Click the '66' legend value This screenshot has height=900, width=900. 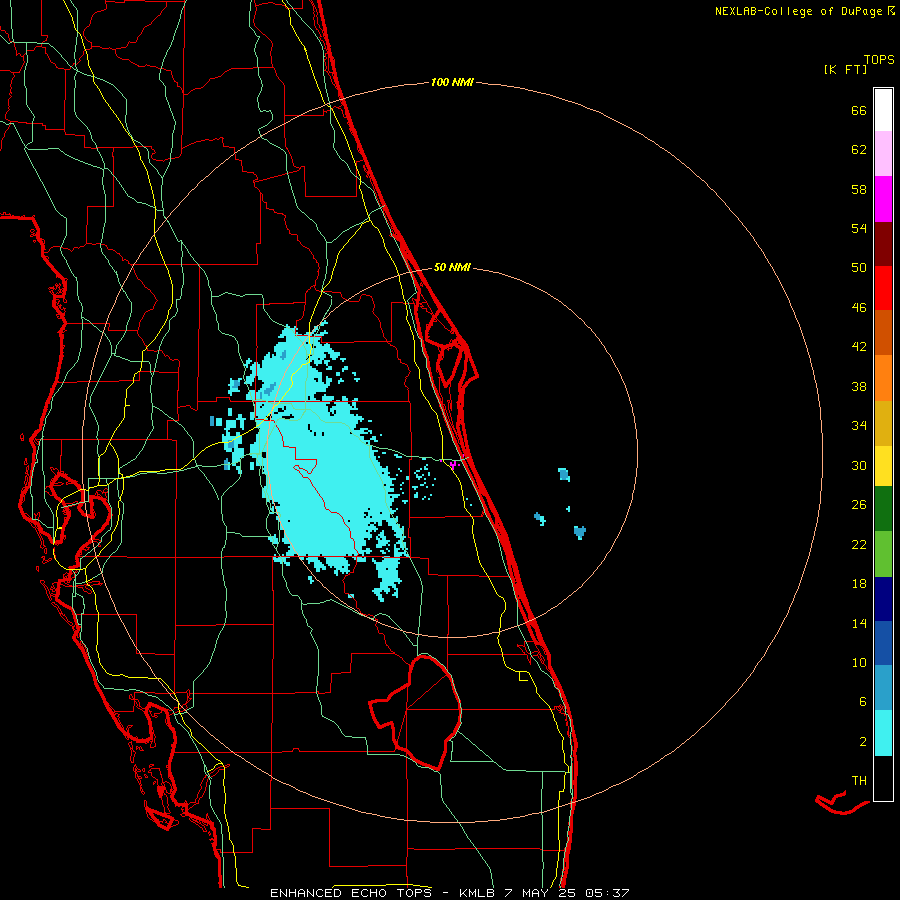point(859,110)
